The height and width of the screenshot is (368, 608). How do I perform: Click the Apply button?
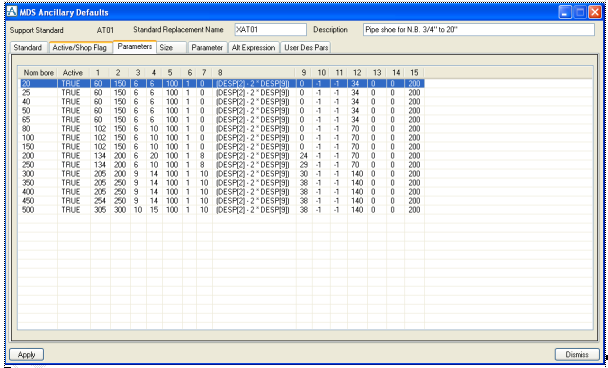pos(26,354)
